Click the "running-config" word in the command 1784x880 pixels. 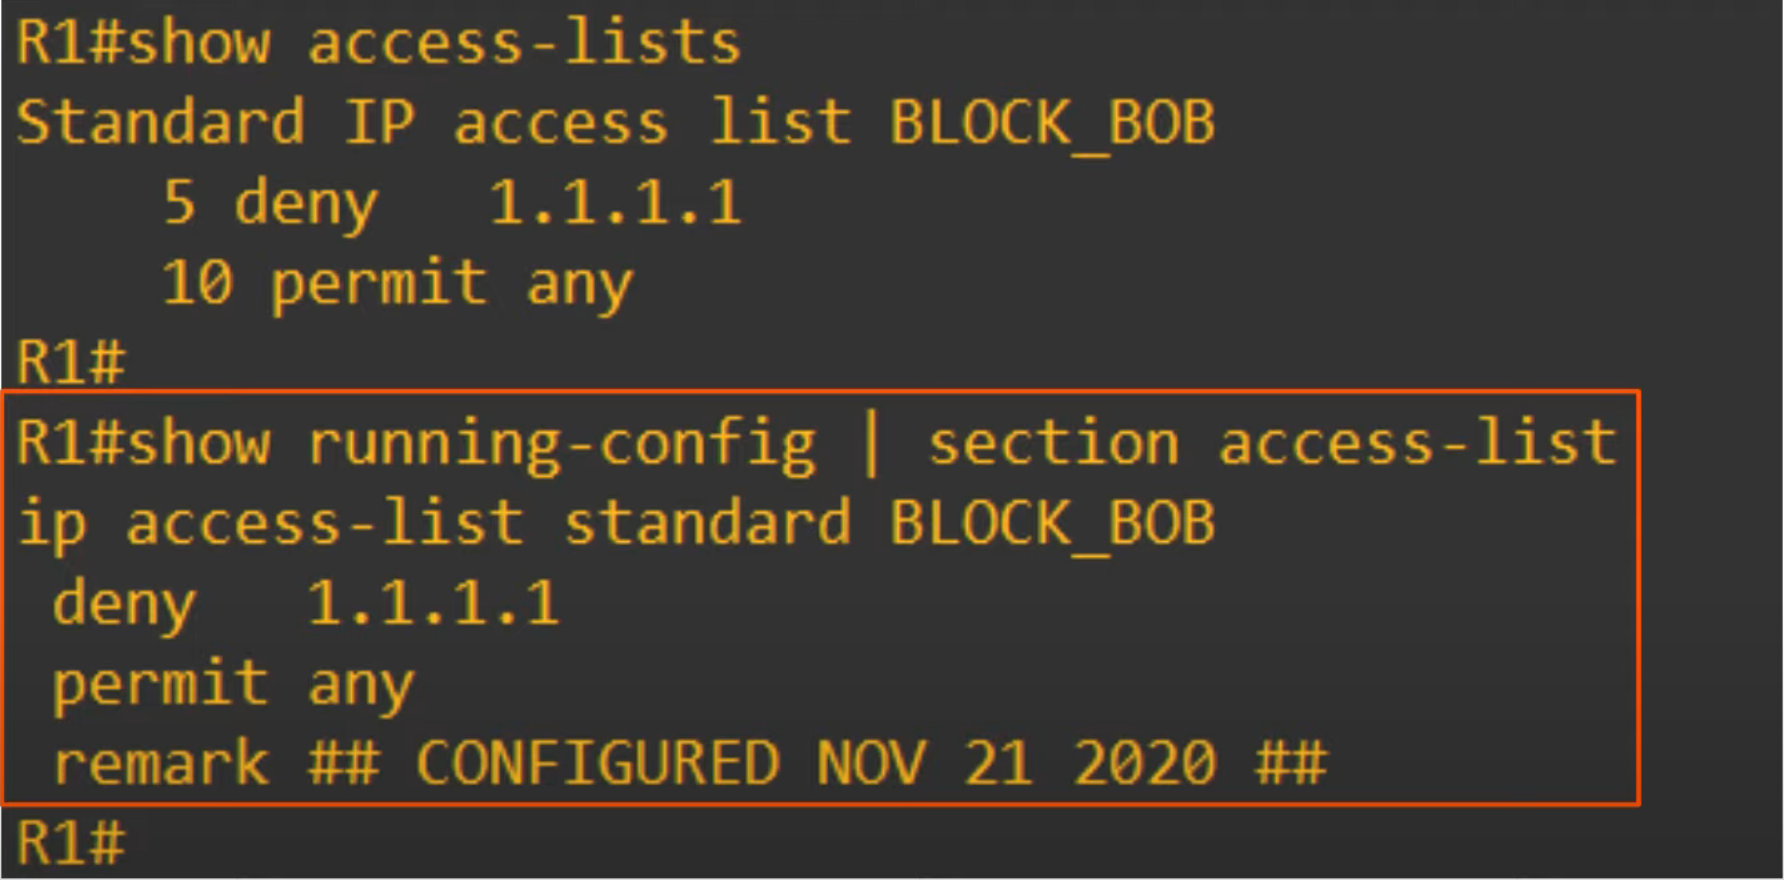coord(561,444)
